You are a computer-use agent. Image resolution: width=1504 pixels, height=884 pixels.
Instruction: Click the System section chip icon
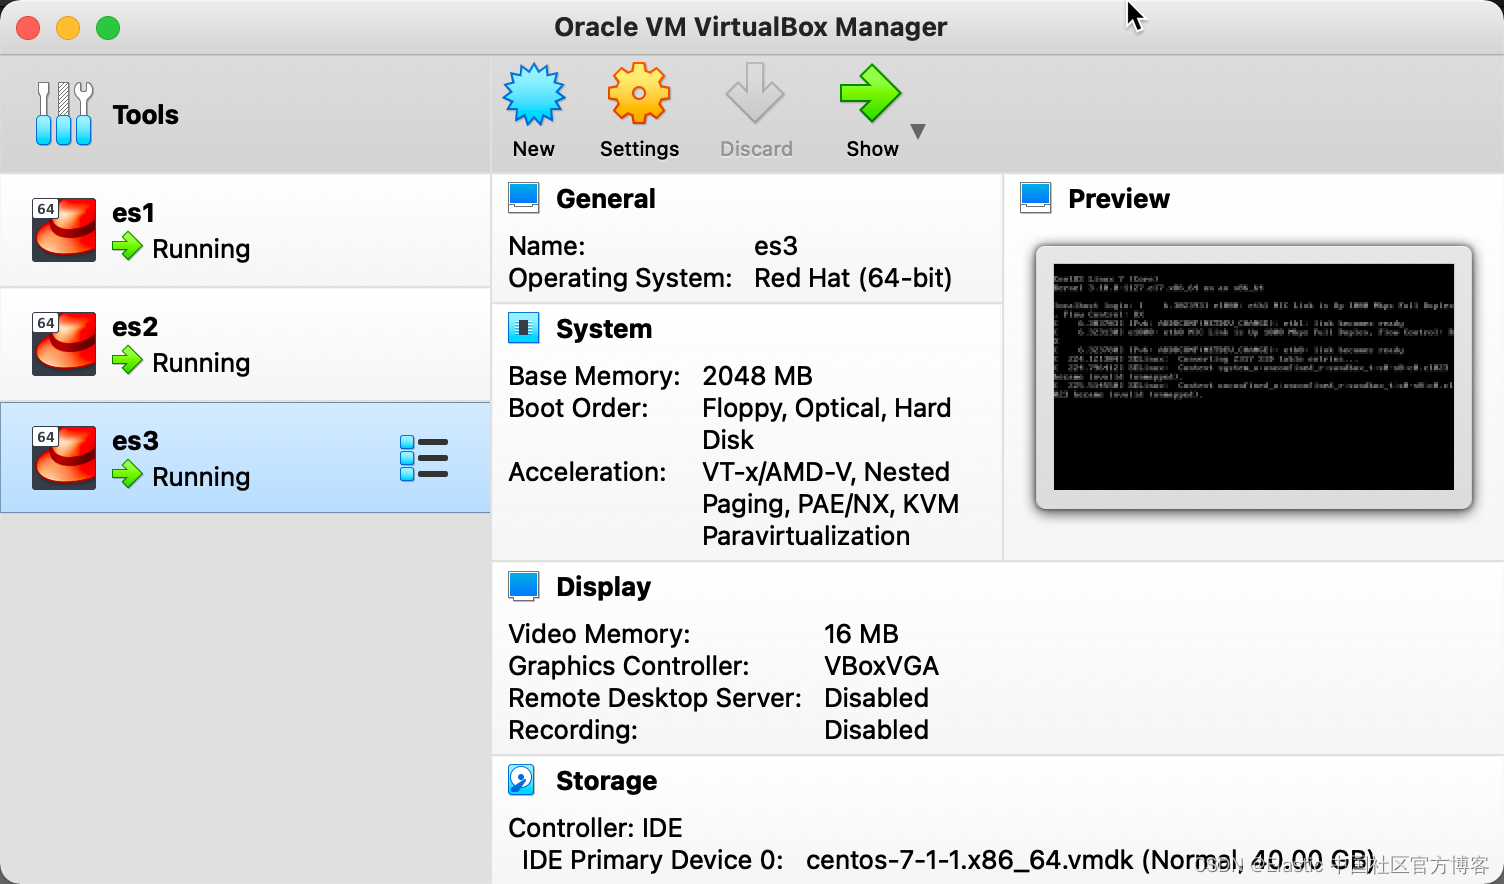click(x=523, y=328)
